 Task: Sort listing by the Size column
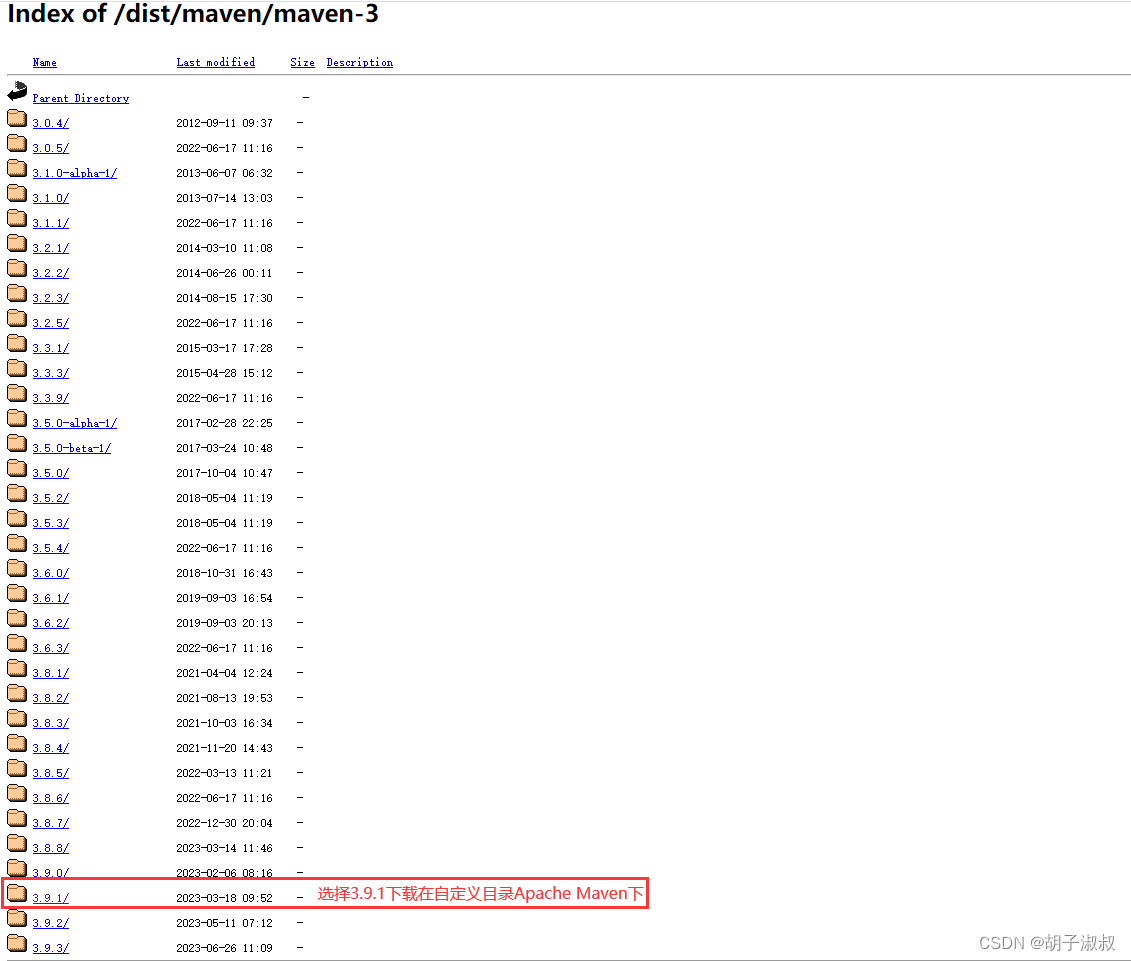coord(302,62)
